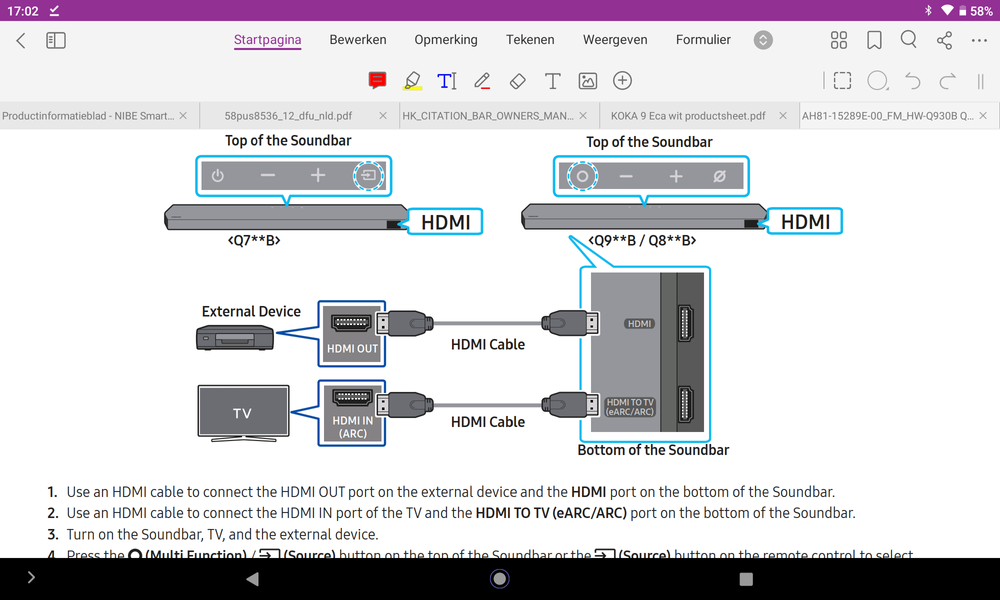Select the pencil underline drawing tool
The height and width of the screenshot is (600, 1000).
(482, 81)
